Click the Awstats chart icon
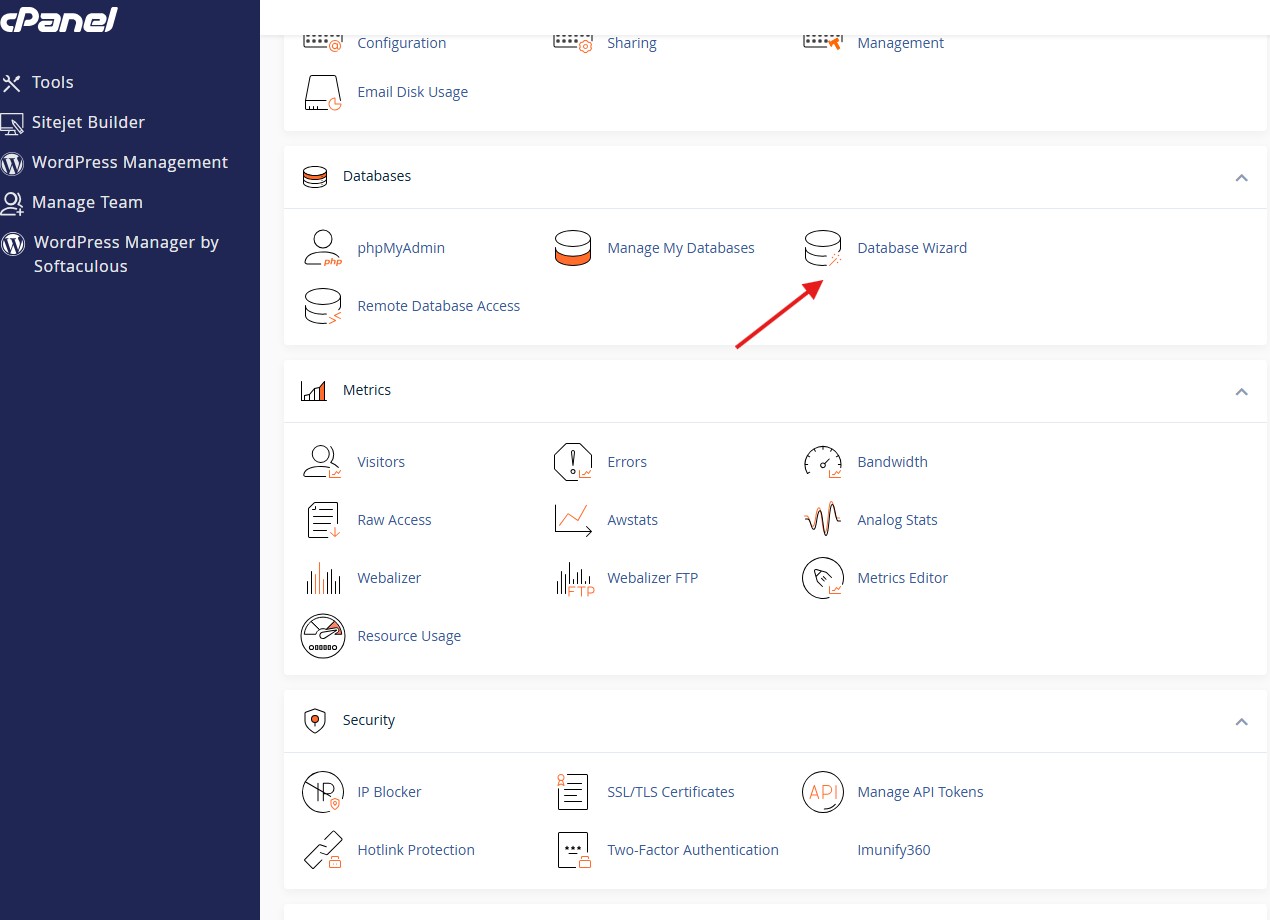 [573, 520]
